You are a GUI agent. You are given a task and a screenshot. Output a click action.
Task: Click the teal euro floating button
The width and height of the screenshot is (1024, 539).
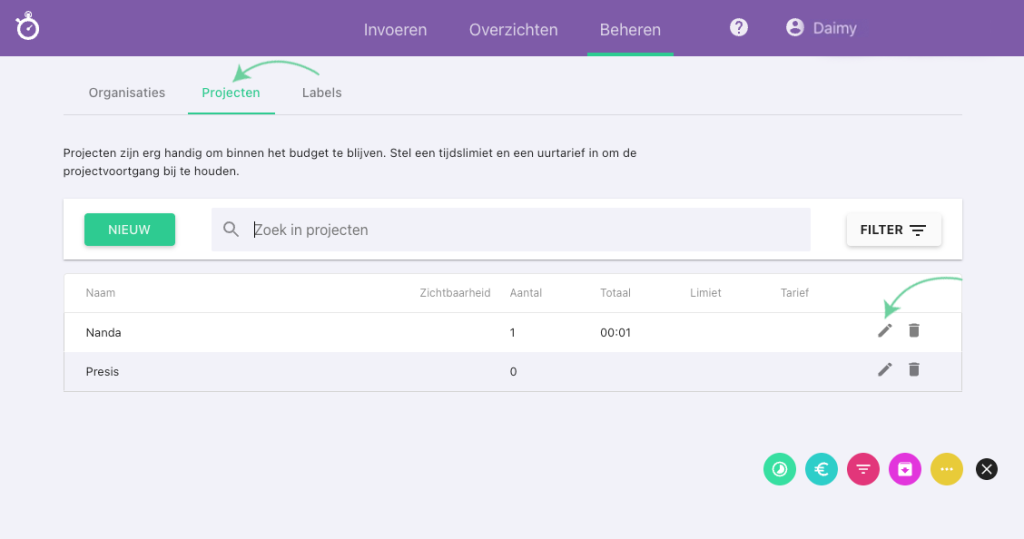(x=821, y=468)
